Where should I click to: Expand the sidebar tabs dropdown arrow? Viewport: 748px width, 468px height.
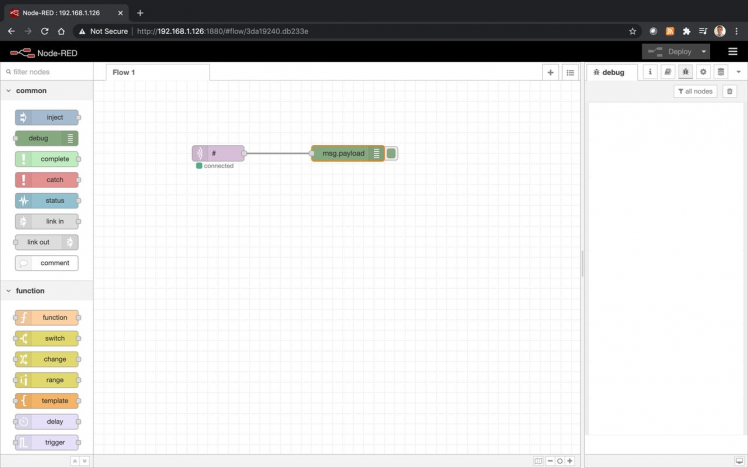[x=738, y=72]
